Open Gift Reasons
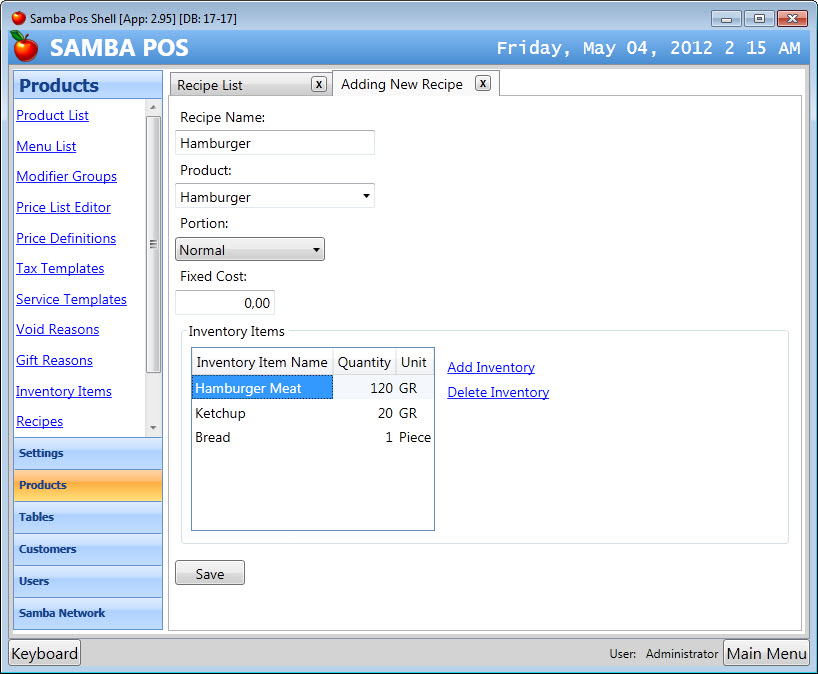This screenshot has height=674, width=818. 54,360
